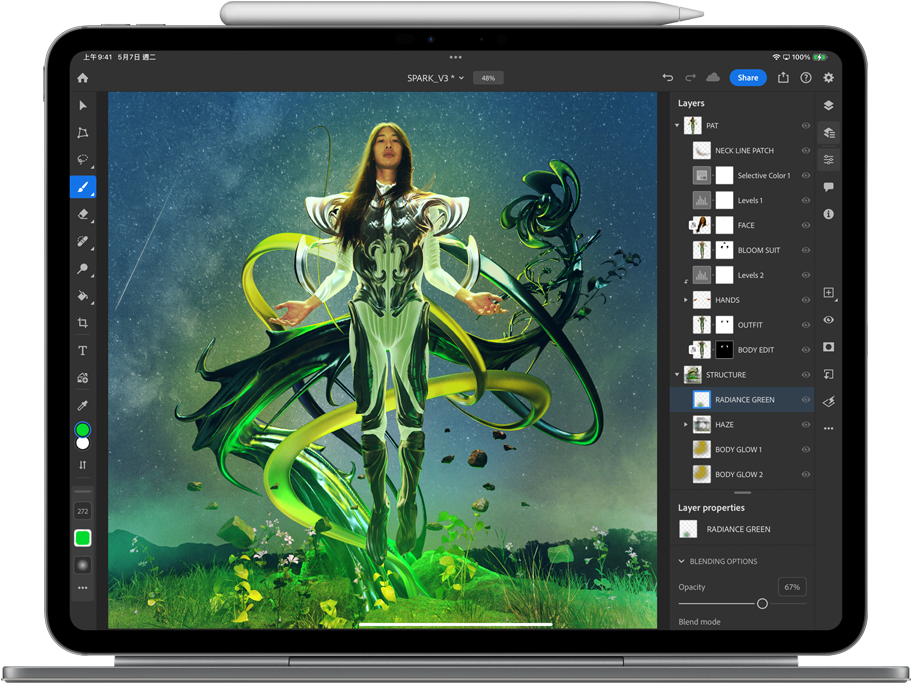The width and height of the screenshot is (912, 684).
Task: Open the Help question mark icon
Action: click(x=806, y=77)
